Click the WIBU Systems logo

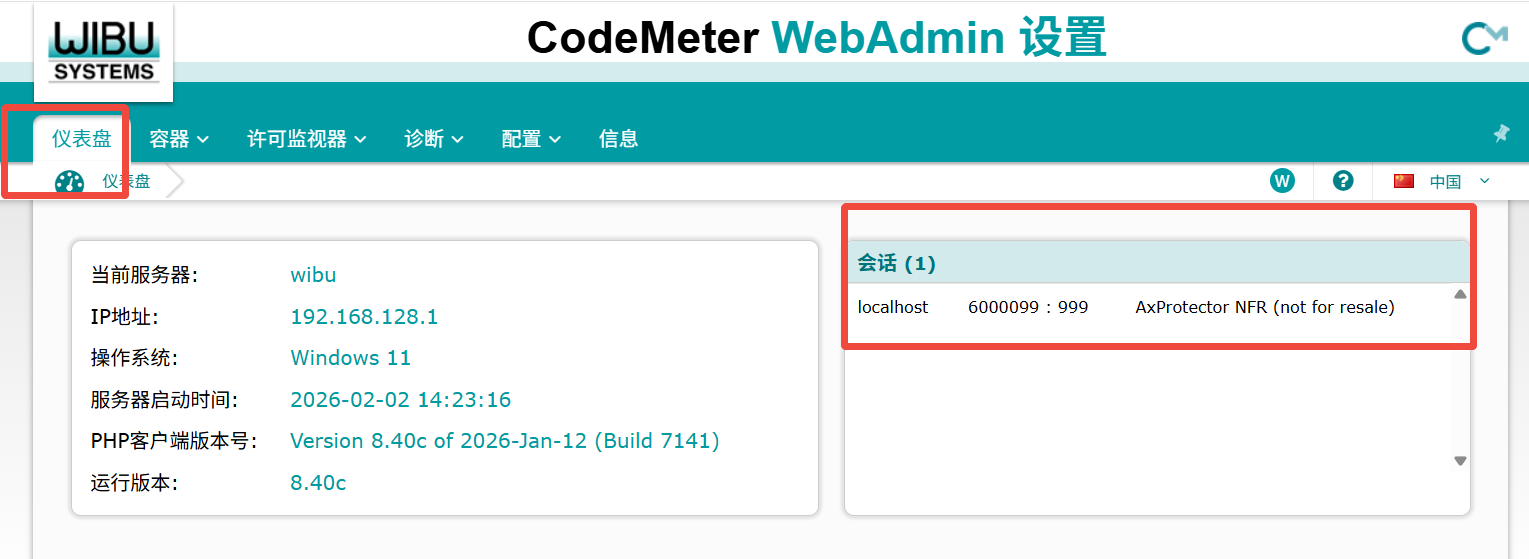pyautogui.click(x=103, y=51)
